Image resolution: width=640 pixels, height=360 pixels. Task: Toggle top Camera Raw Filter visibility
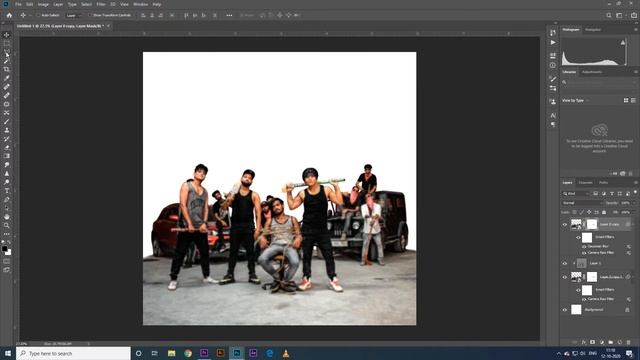pyautogui.click(x=584, y=253)
